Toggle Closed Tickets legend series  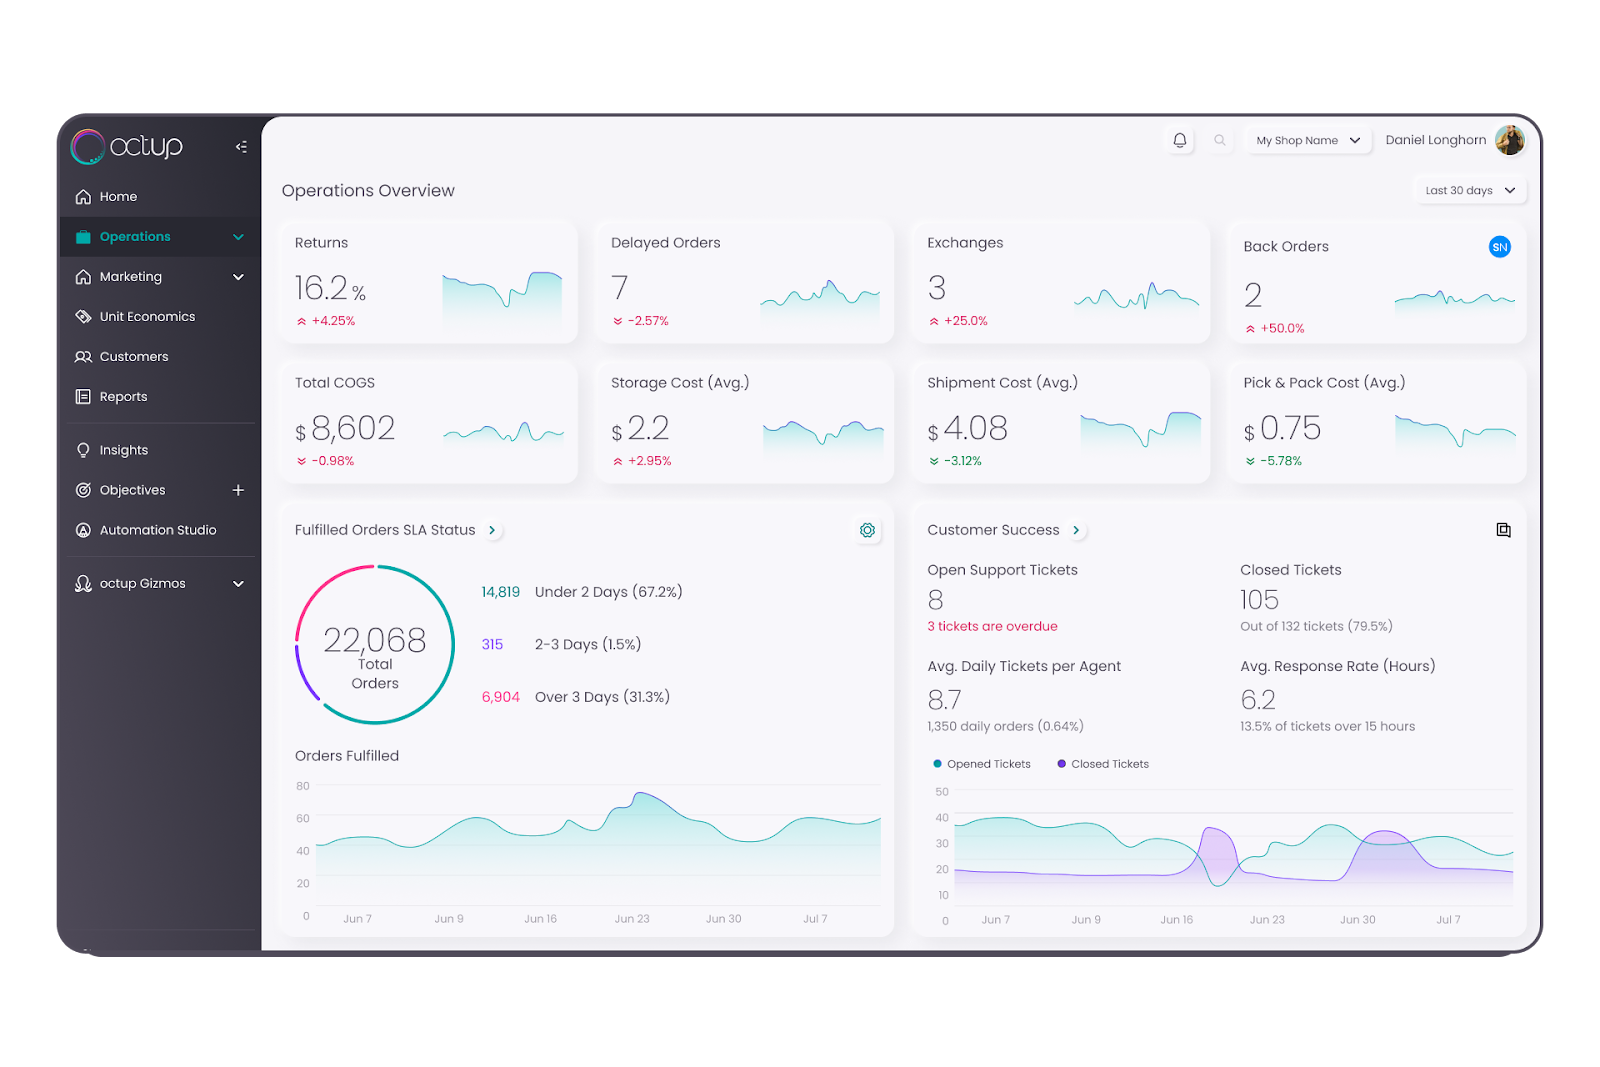[x=1103, y=764]
